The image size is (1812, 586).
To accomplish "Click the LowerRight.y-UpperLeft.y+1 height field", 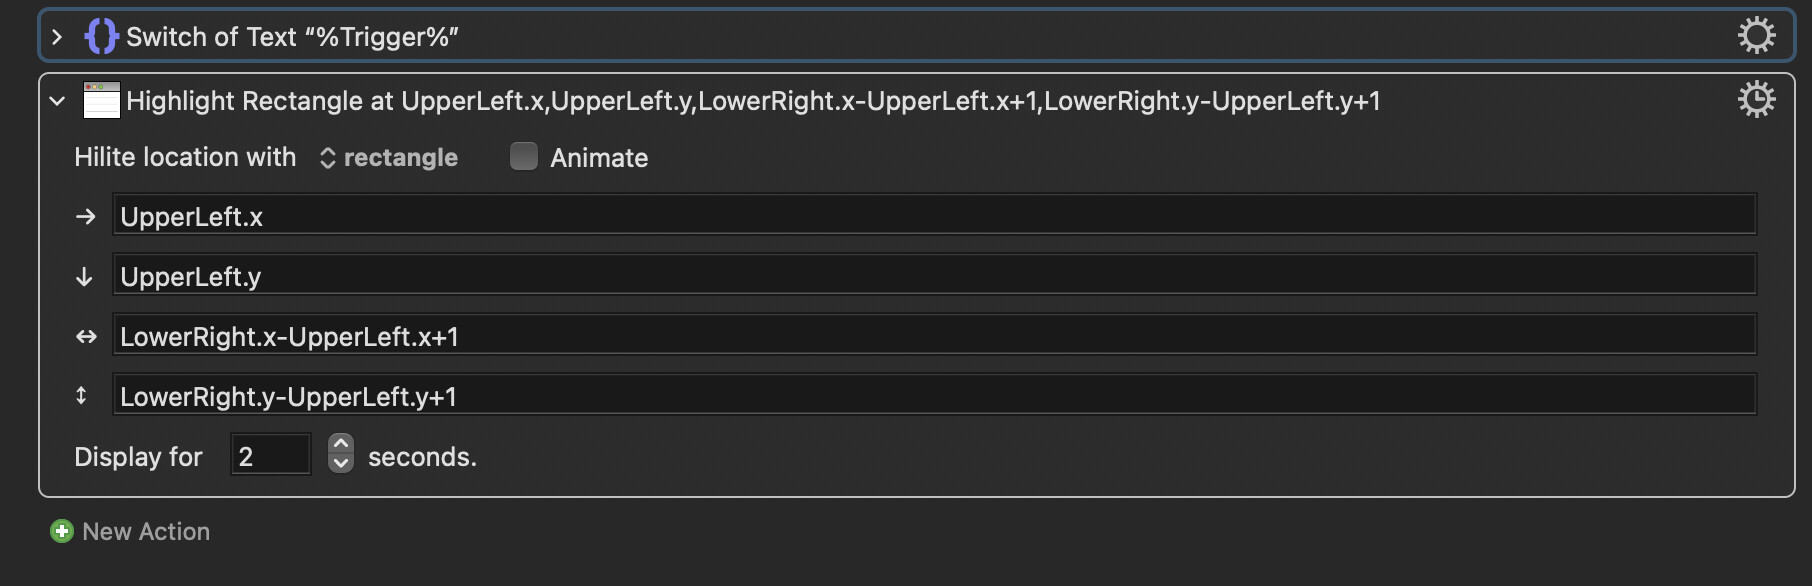I will (x=934, y=395).
